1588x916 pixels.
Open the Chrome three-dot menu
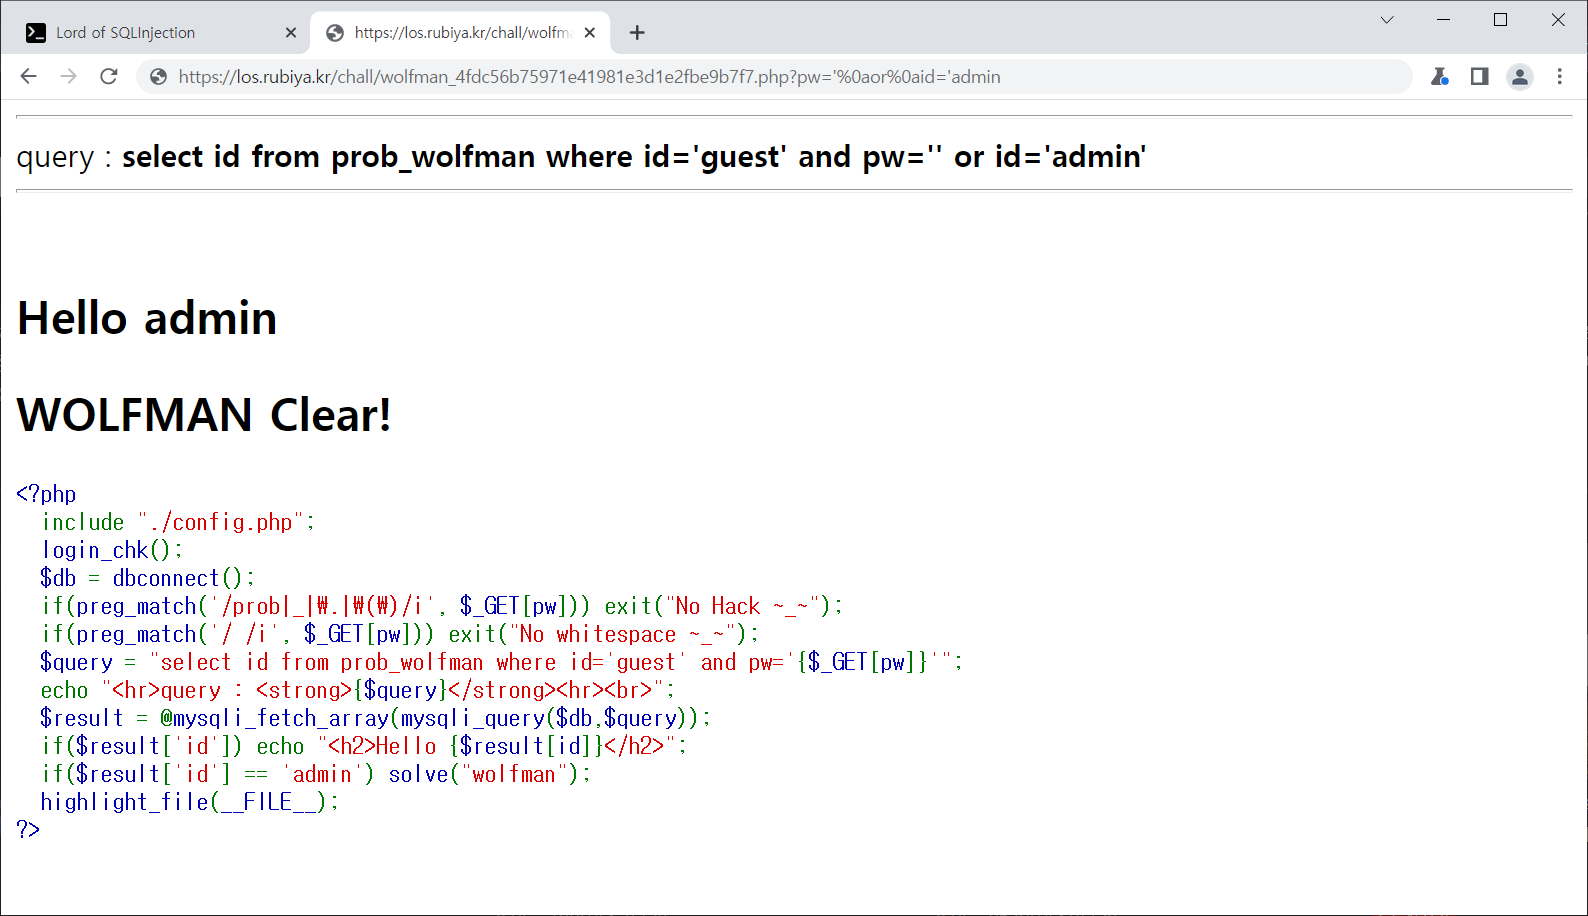click(x=1560, y=76)
